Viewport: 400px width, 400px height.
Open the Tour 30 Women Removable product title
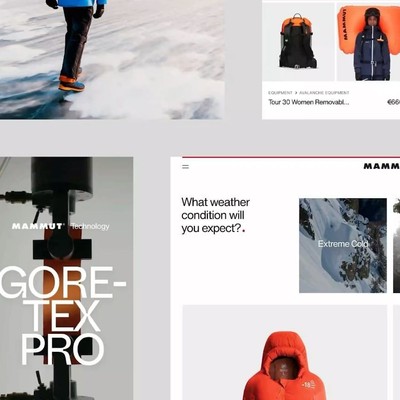pos(309,102)
